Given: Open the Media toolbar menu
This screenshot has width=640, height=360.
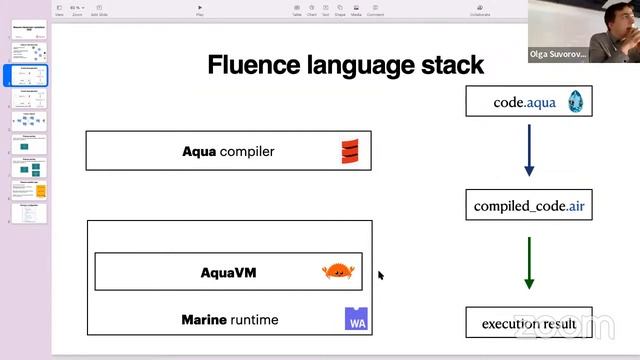Looking at the screenshot, I should (x=356, y=10).
